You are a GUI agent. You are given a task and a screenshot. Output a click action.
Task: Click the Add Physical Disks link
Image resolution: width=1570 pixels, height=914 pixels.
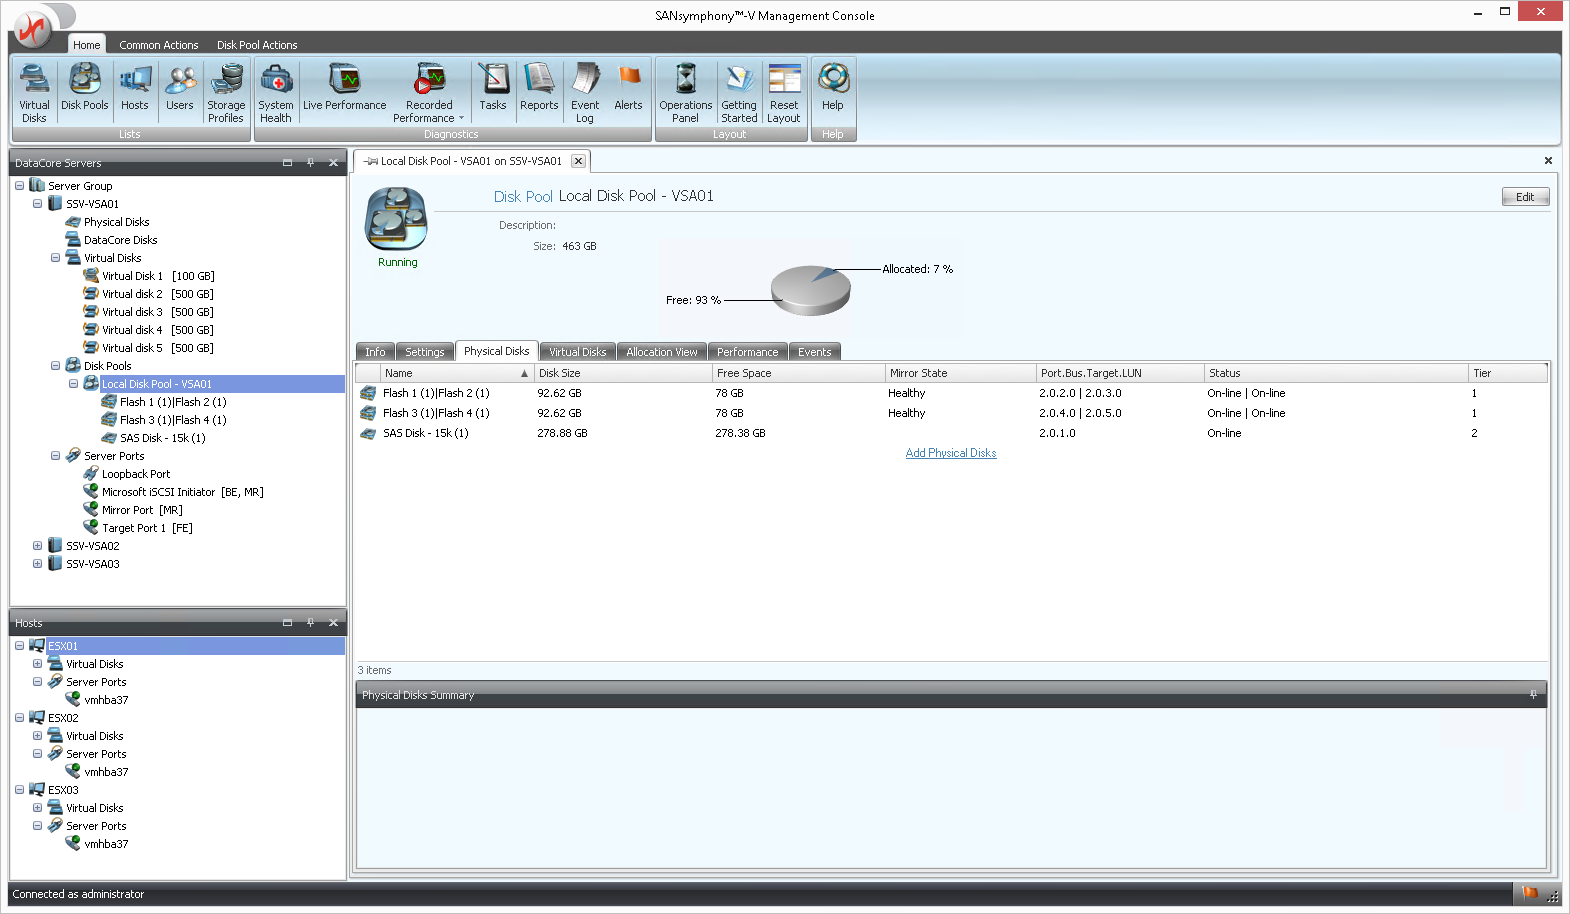[x=950, y=453]
